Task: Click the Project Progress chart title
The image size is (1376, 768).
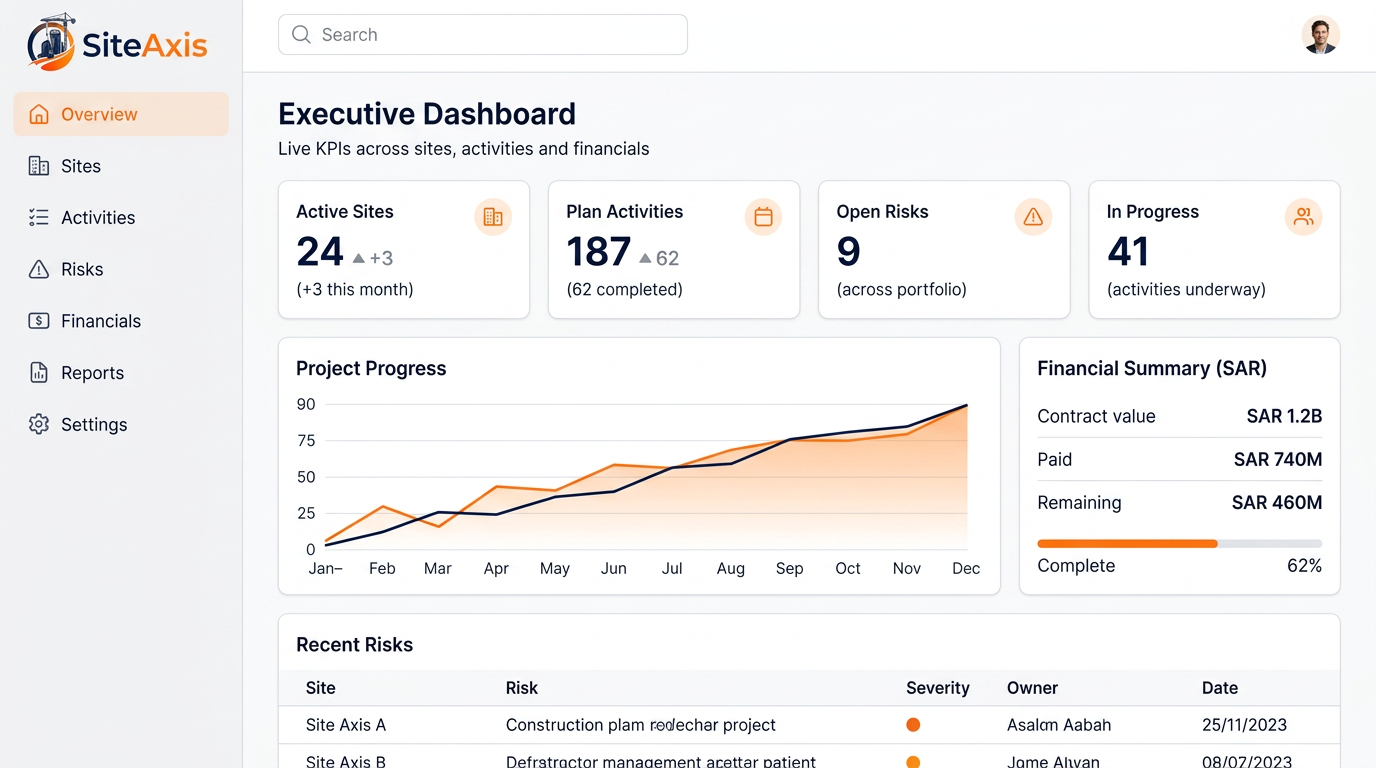Action: pyautogui.click(x=371, y=368)
